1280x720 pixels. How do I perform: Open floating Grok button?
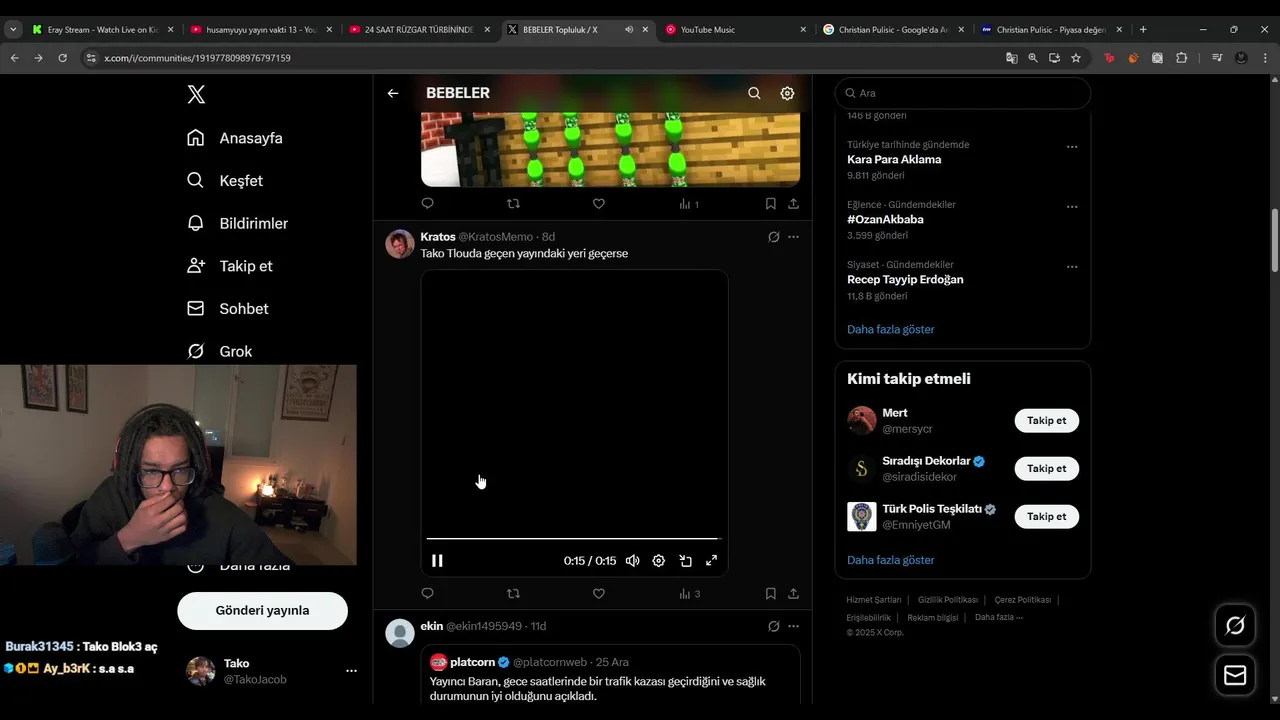click(1235, 626)
